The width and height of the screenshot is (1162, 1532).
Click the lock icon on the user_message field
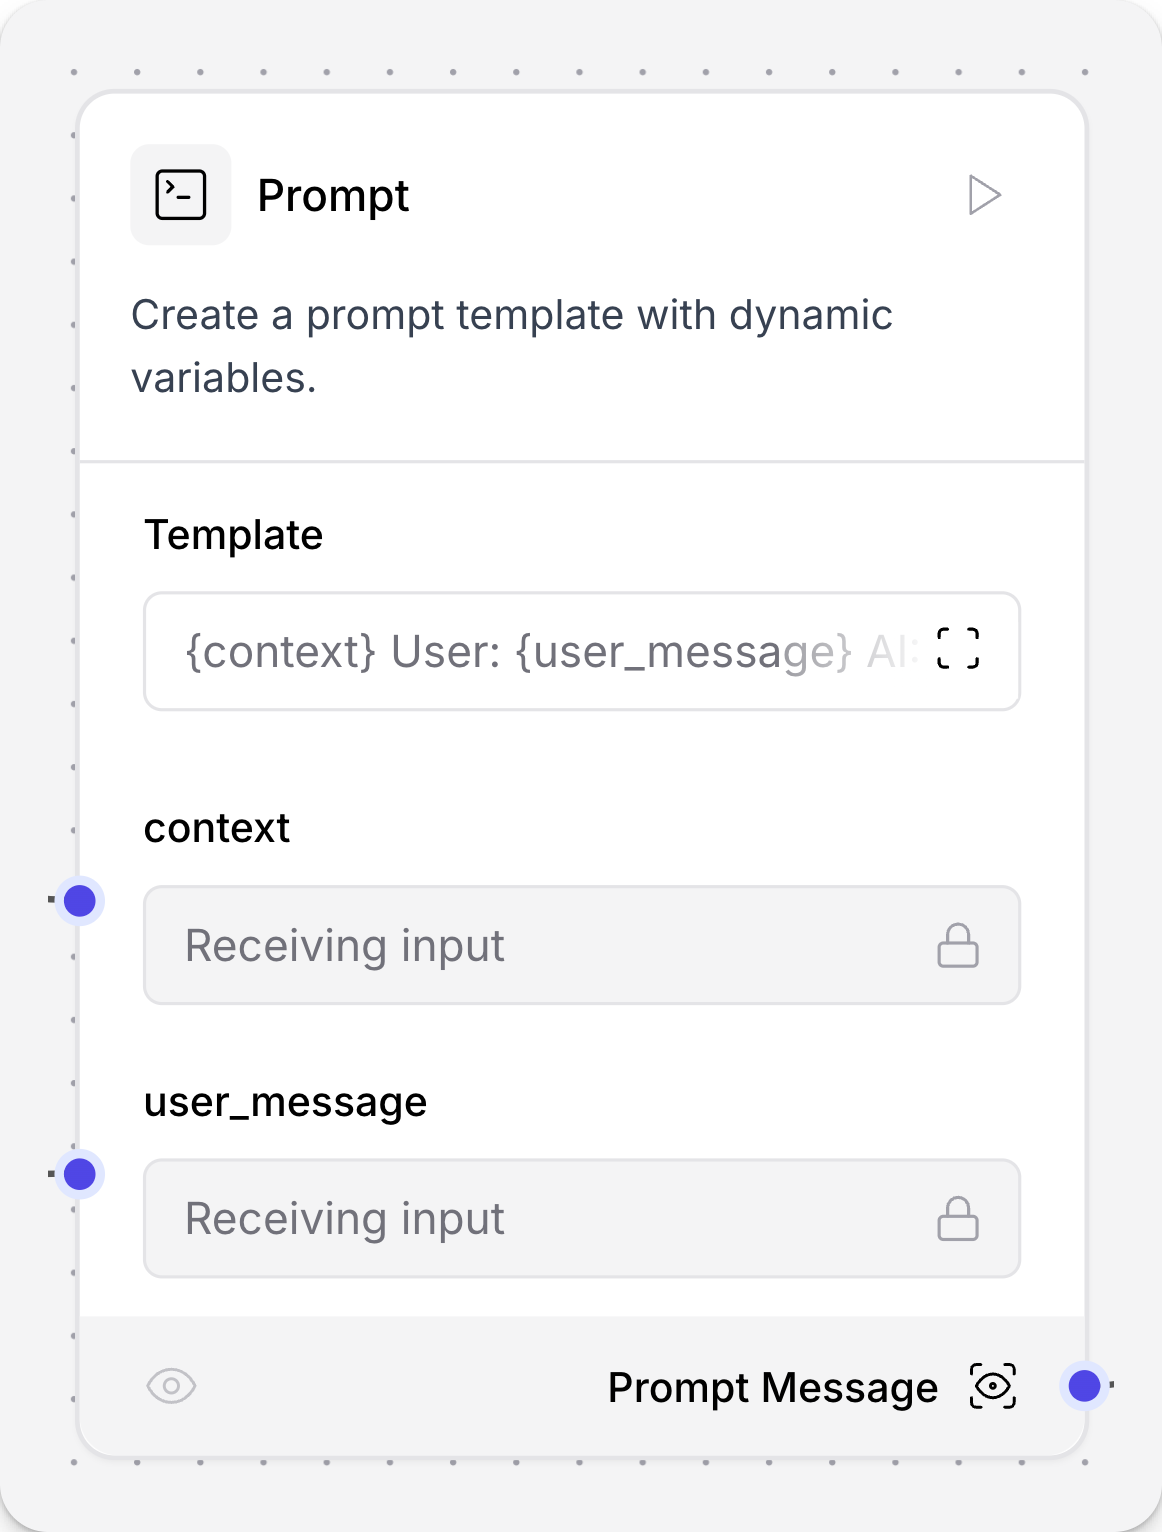point(959,1219)
